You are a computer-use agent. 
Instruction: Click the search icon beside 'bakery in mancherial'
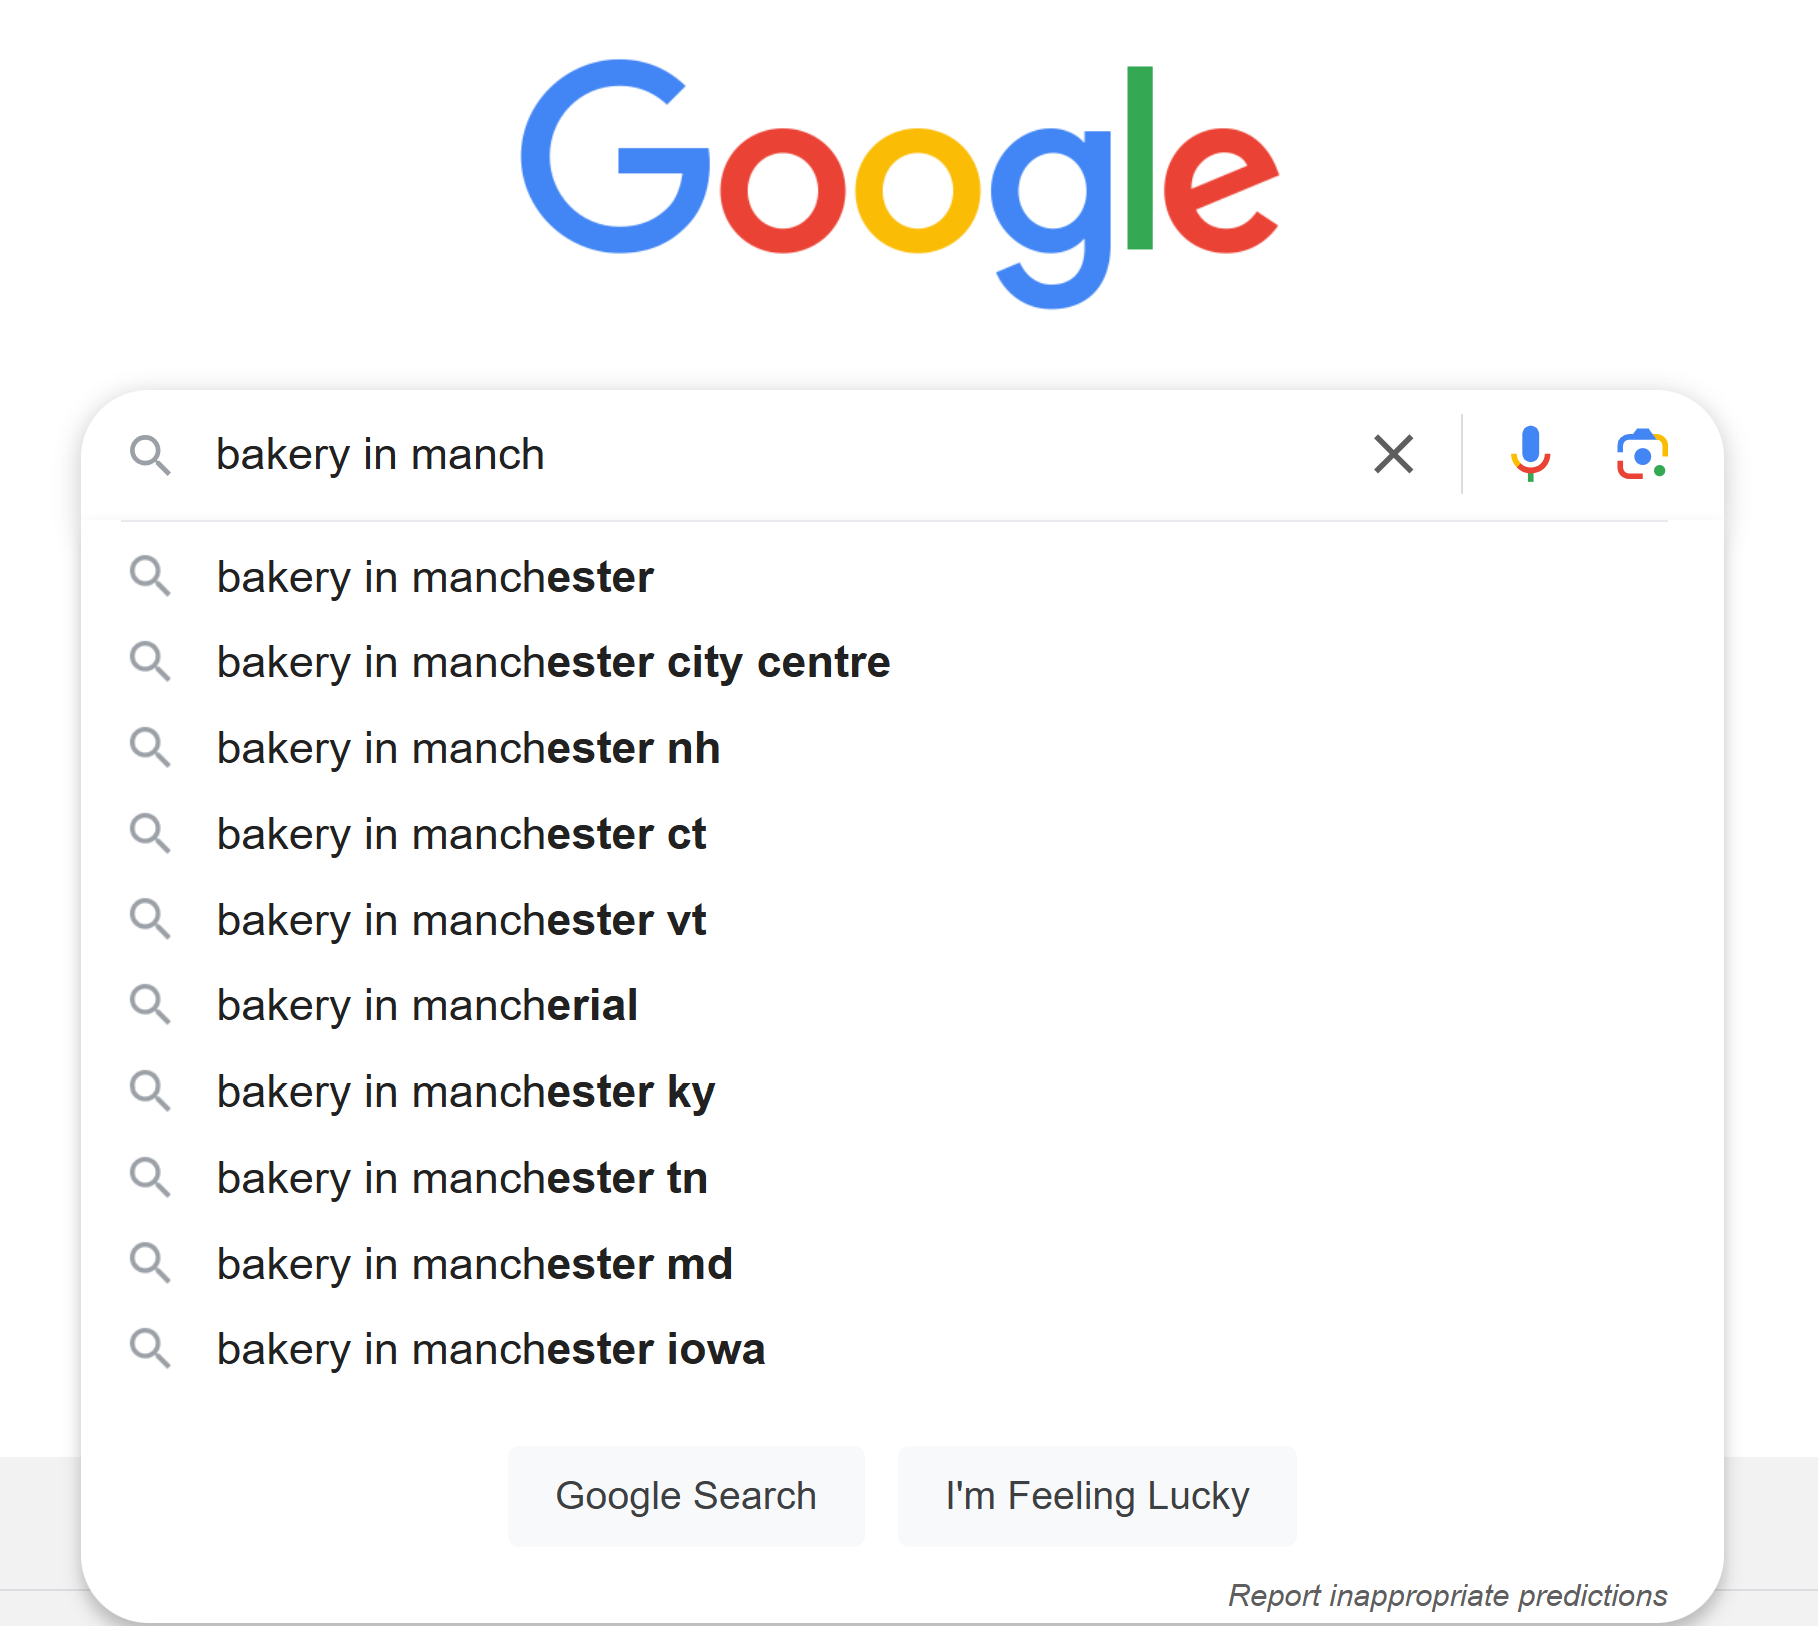coord(151,1005)
